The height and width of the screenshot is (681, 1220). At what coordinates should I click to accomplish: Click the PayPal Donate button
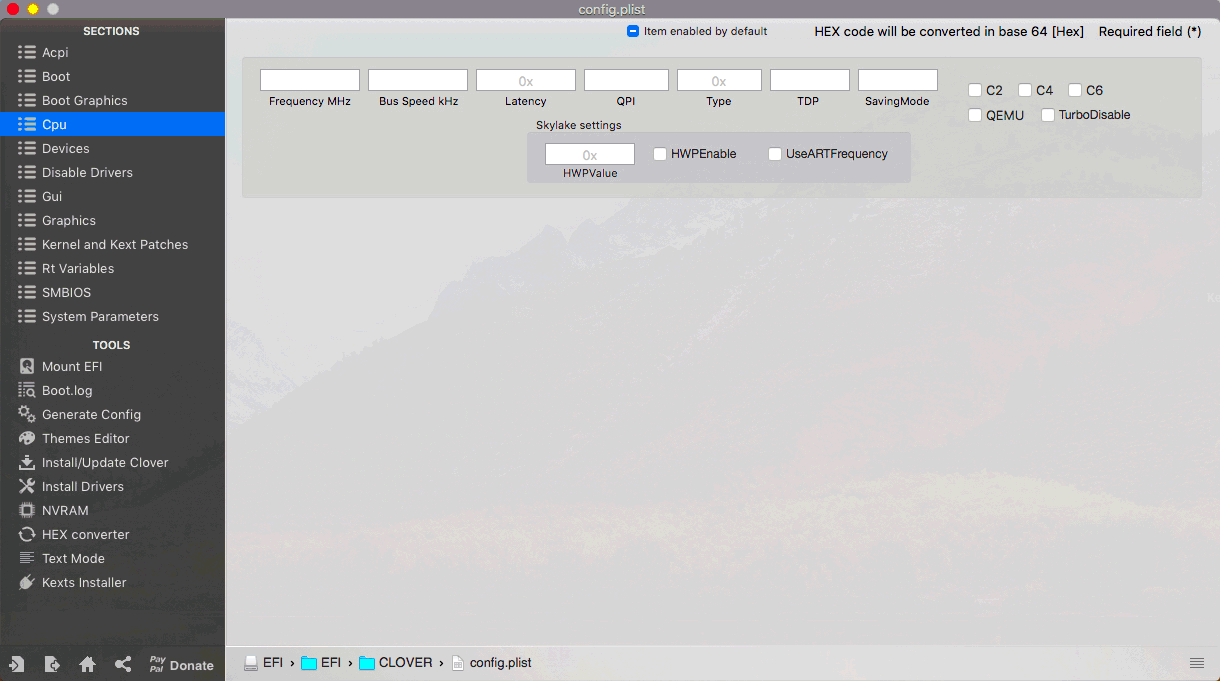[x=180, y=663]
